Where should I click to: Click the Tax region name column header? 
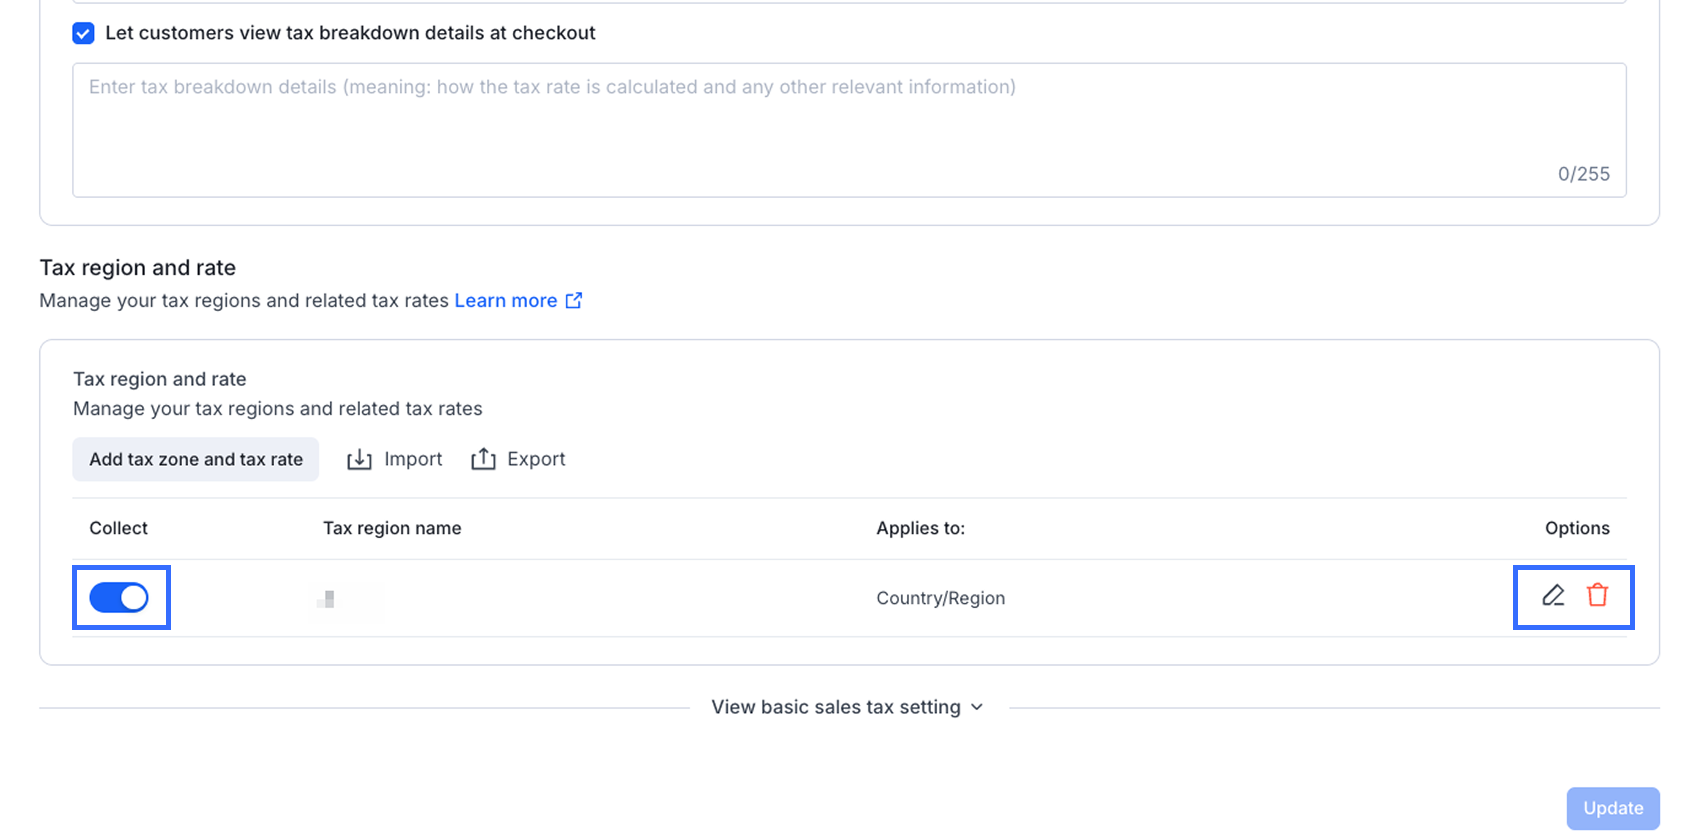392,528
